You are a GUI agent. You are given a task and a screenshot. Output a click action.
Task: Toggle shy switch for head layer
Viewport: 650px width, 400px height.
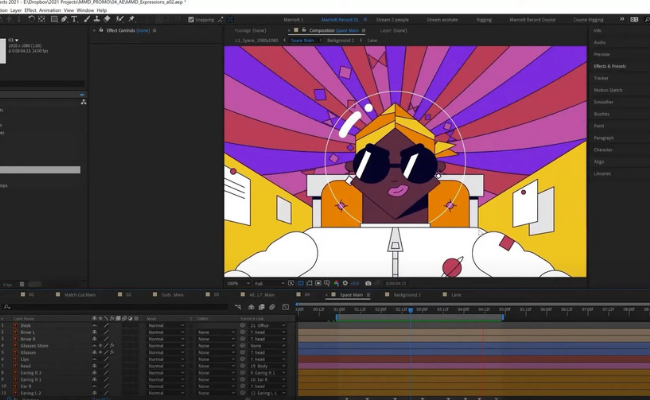point(95,366)
